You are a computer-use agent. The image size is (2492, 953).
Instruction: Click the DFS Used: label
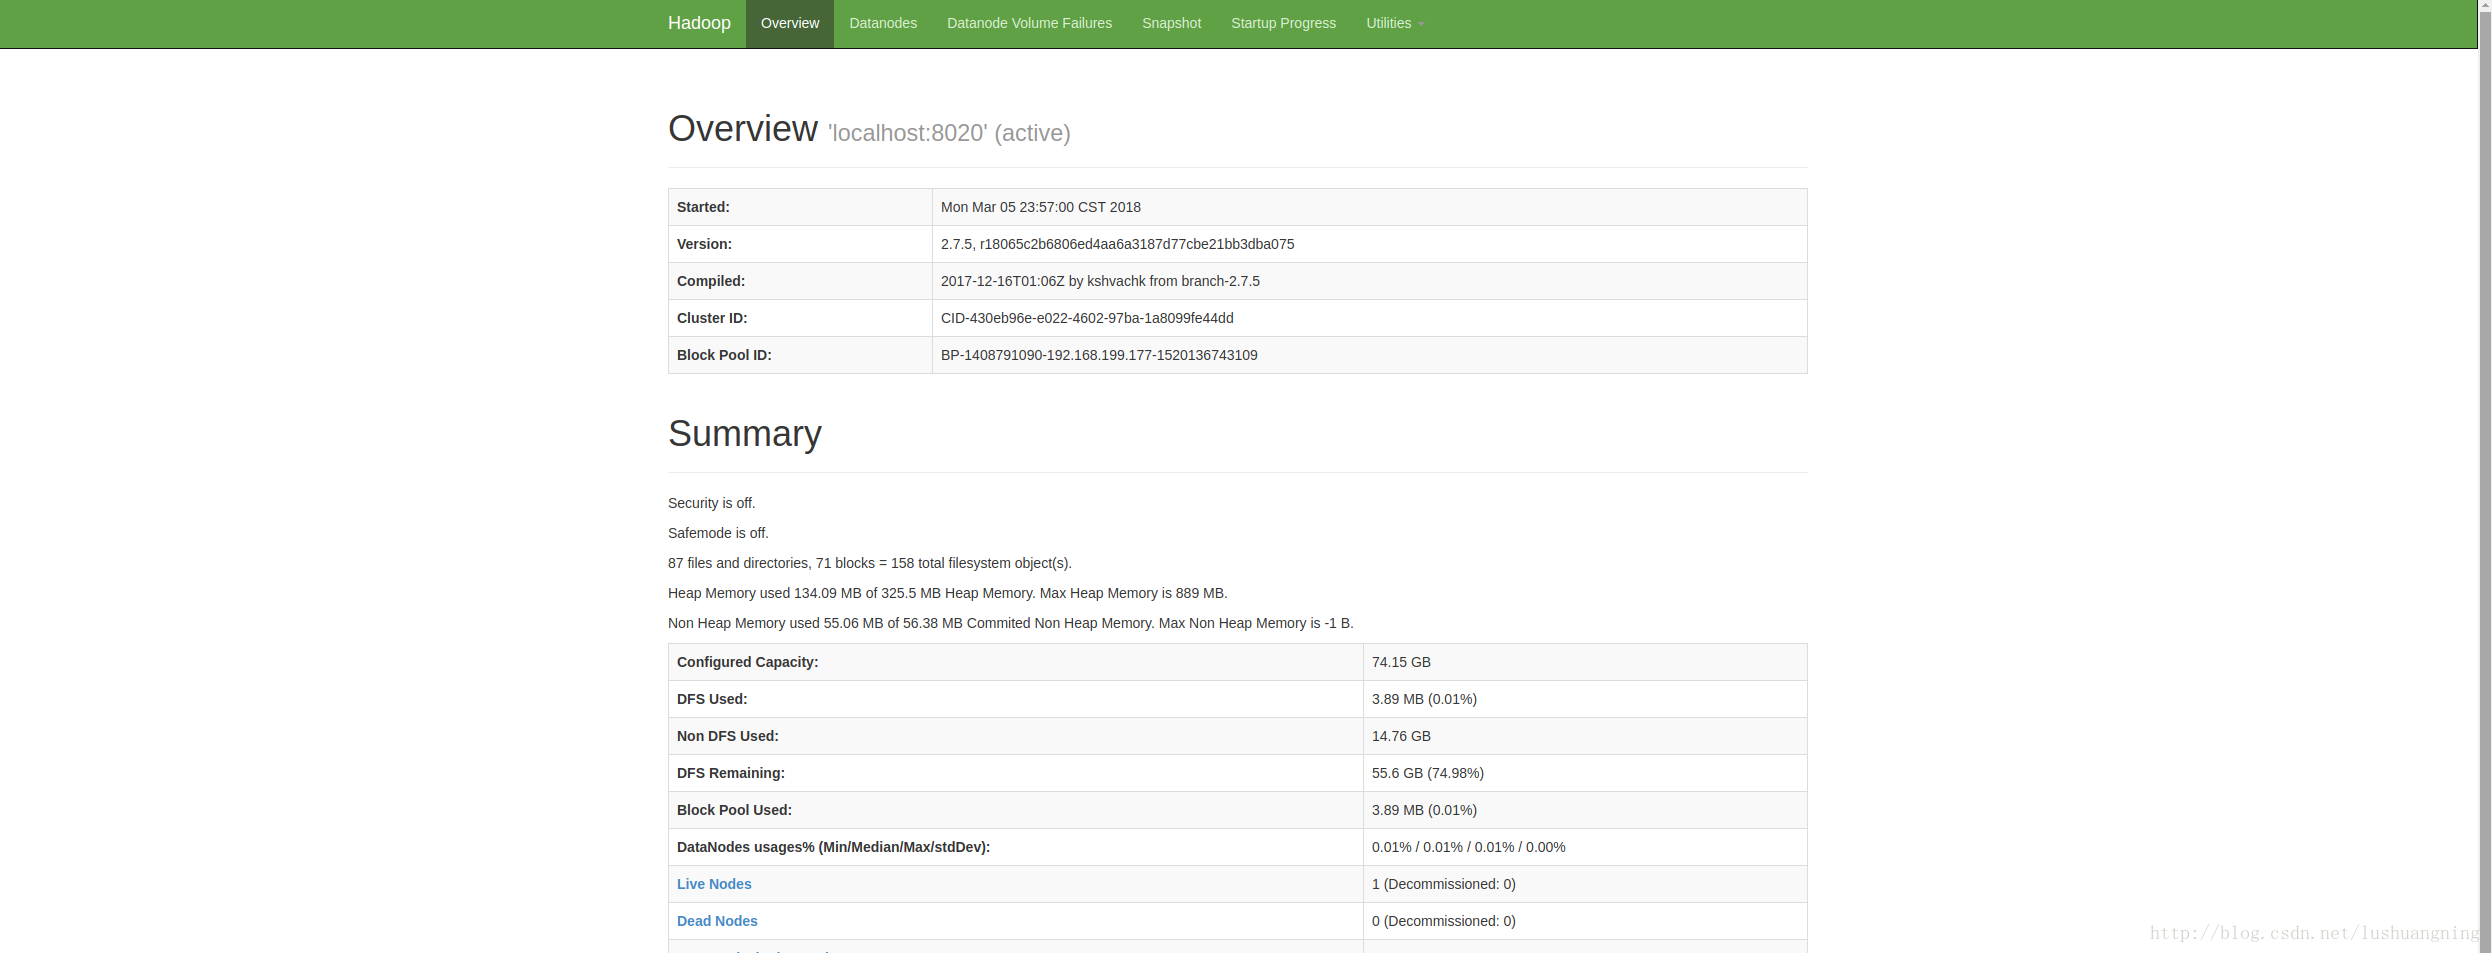click(x=712, y=699)
